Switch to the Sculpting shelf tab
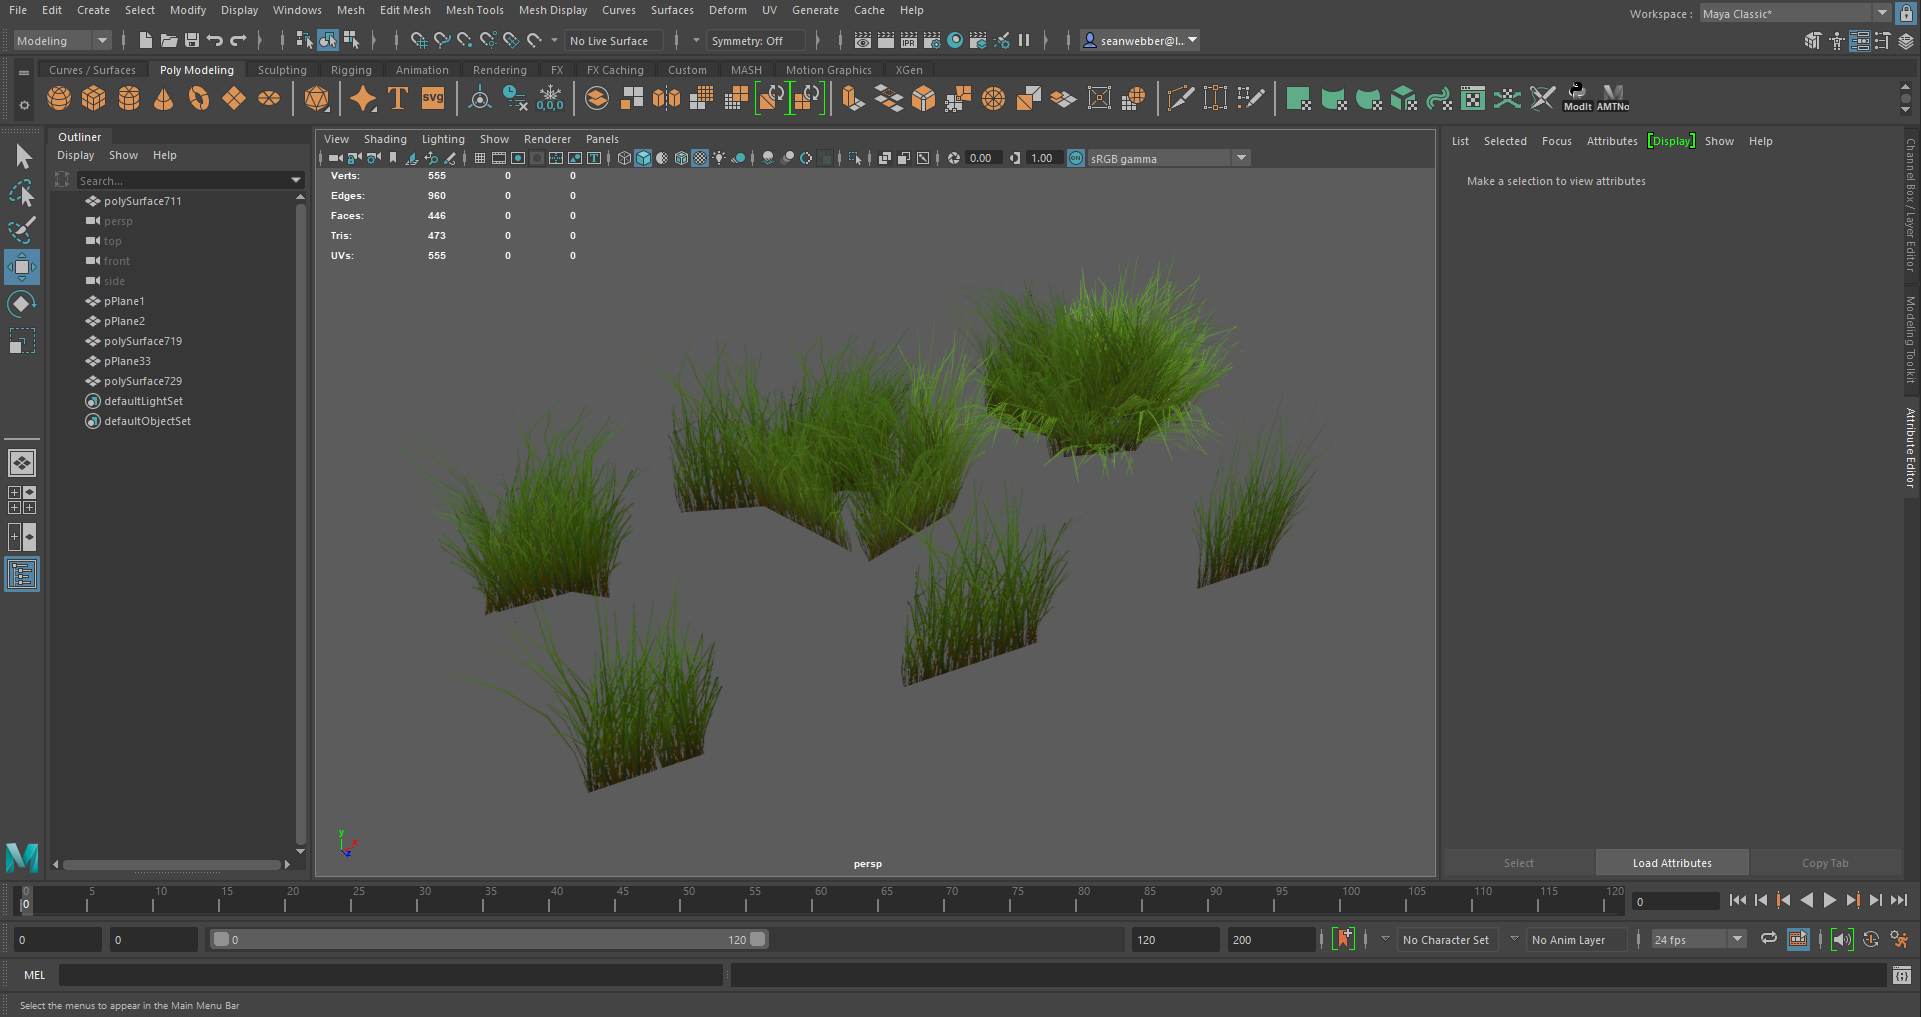Image resolution: width=1921 pixels, height=1017 pixels. (282, 70)
